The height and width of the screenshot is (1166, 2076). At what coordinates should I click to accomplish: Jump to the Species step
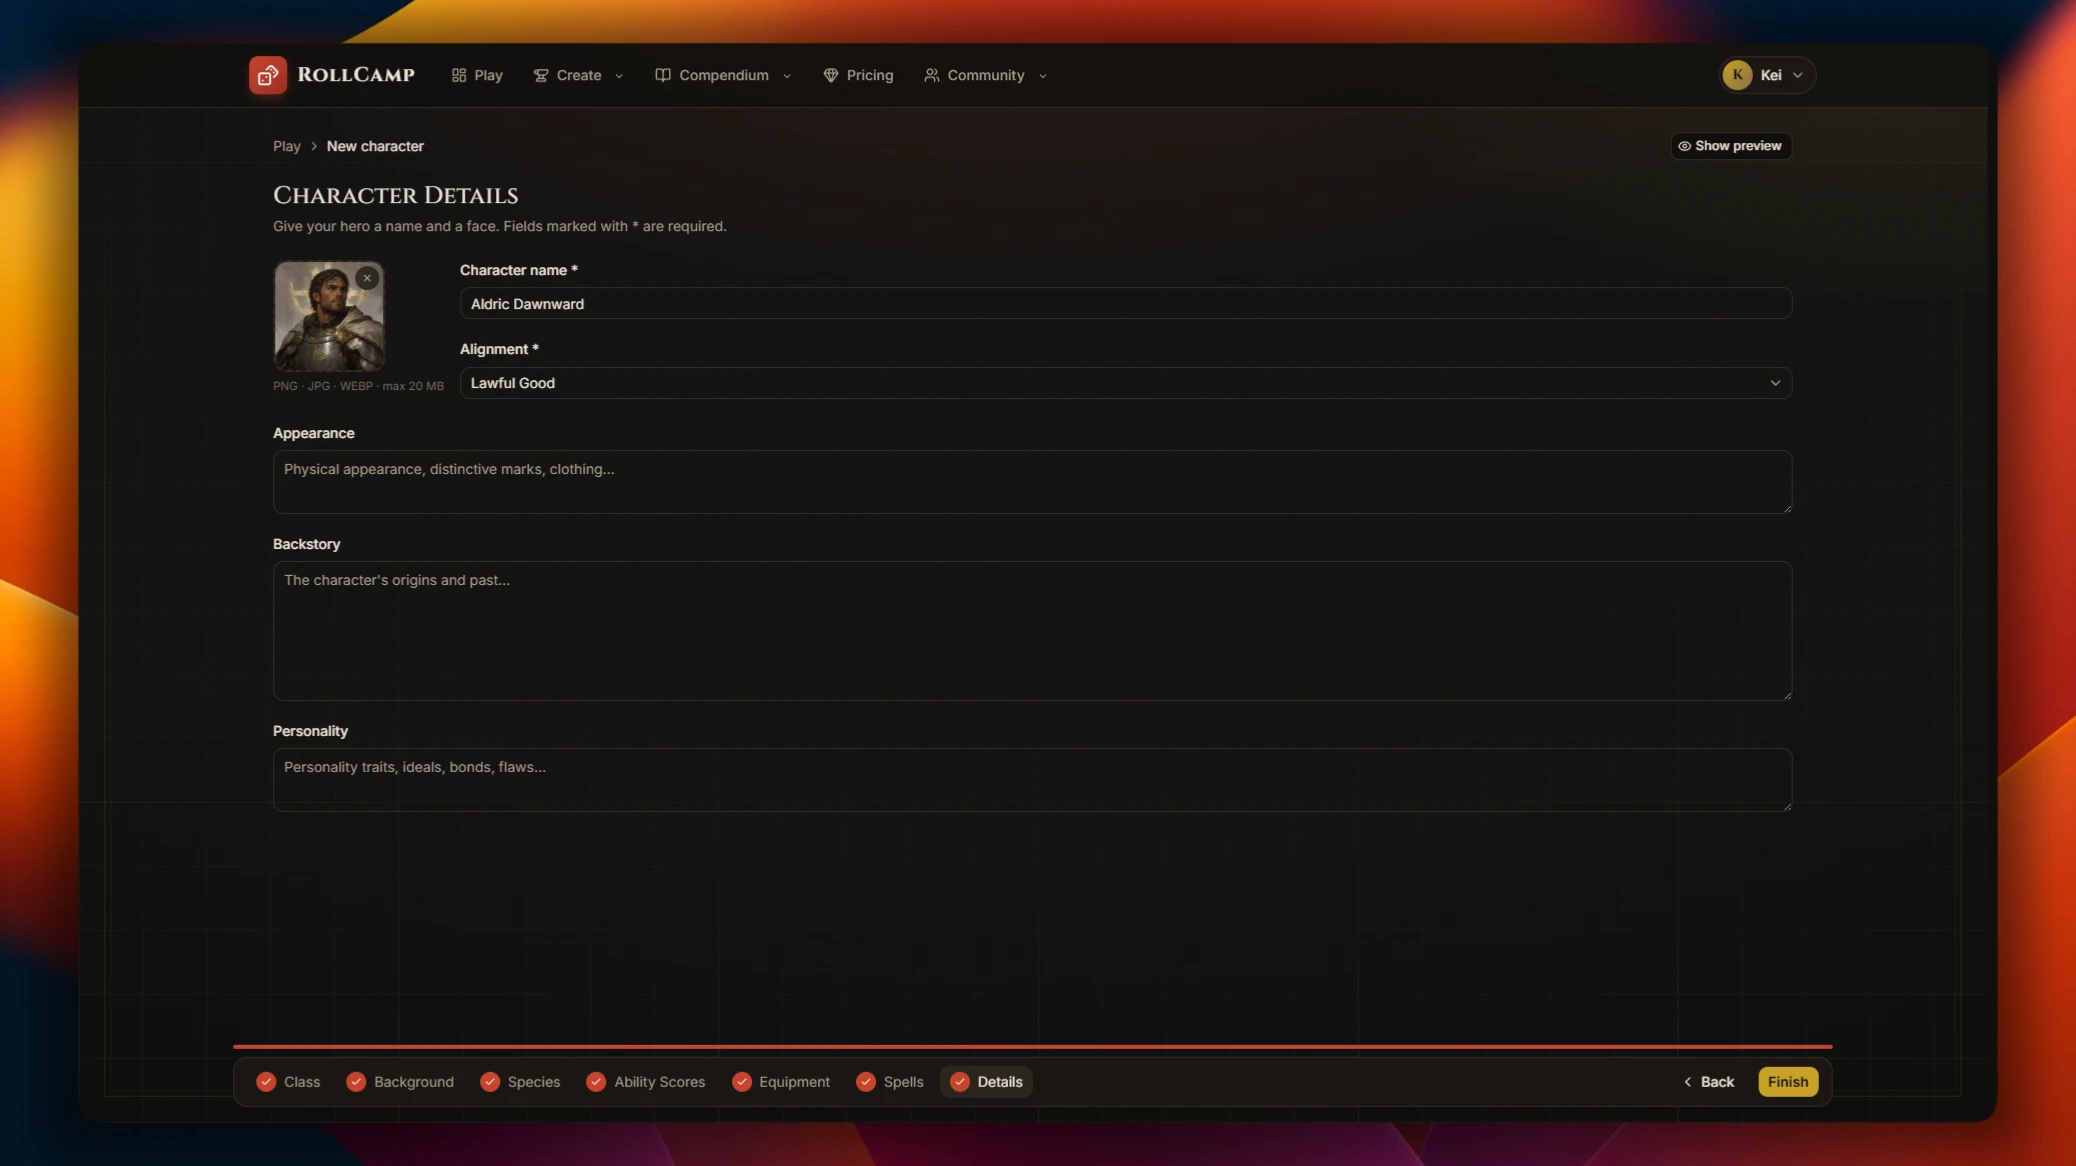(x=521, y=1082)
